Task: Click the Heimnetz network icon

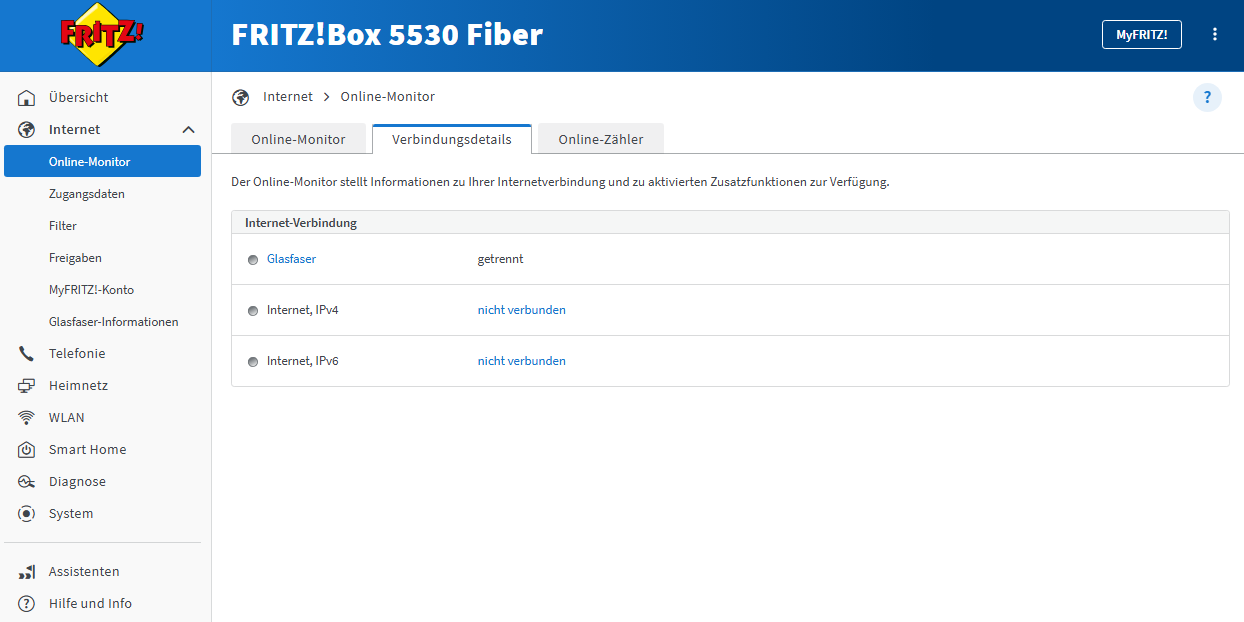Action: point(27,386)
